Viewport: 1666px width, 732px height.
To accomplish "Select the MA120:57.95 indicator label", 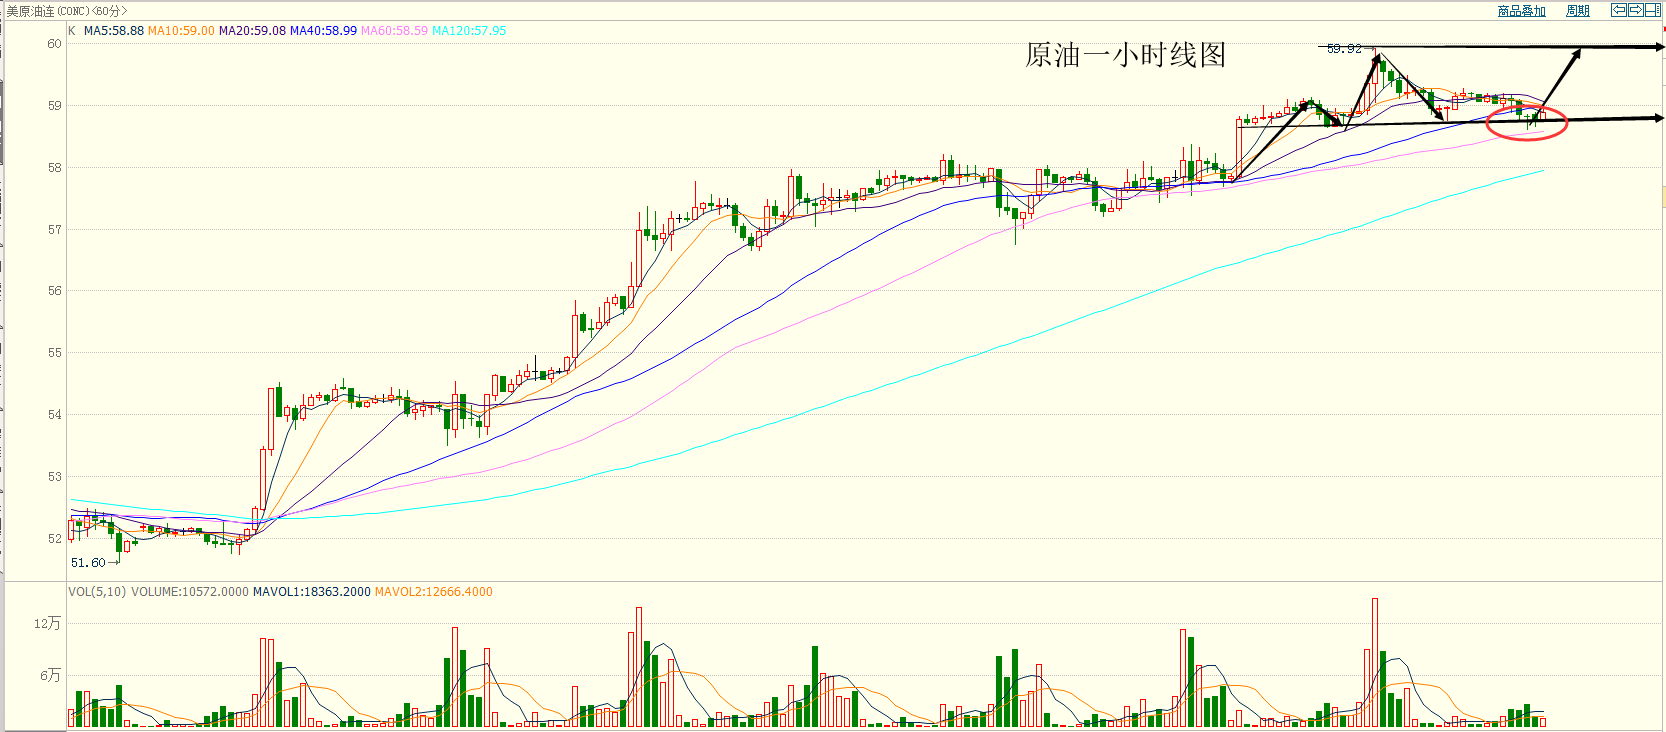I will point(469,31).
